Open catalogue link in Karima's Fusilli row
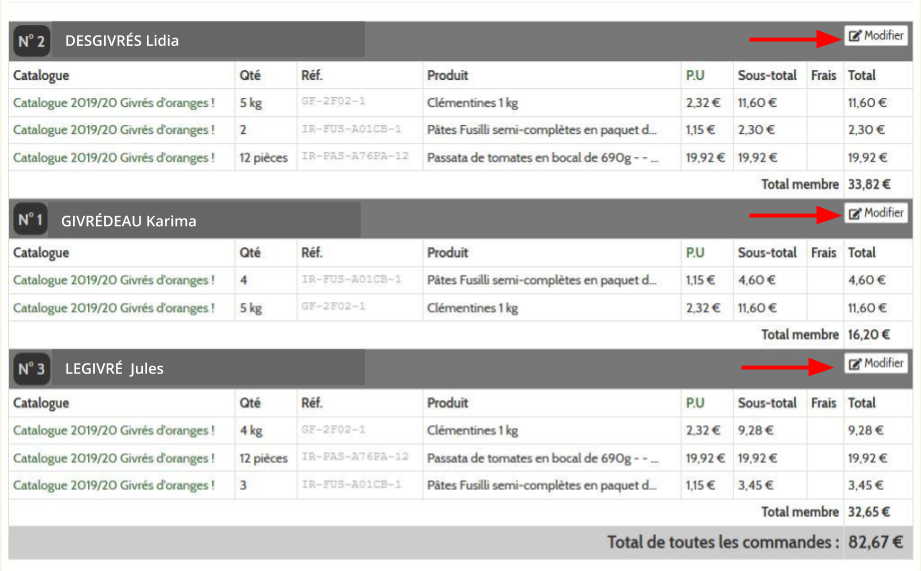 [113, 281]
